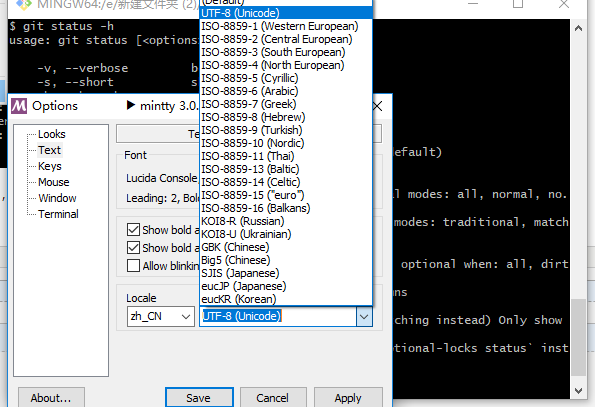595x407 pixels.
Task: Select the Text options category
Action: tap(49, 150)
